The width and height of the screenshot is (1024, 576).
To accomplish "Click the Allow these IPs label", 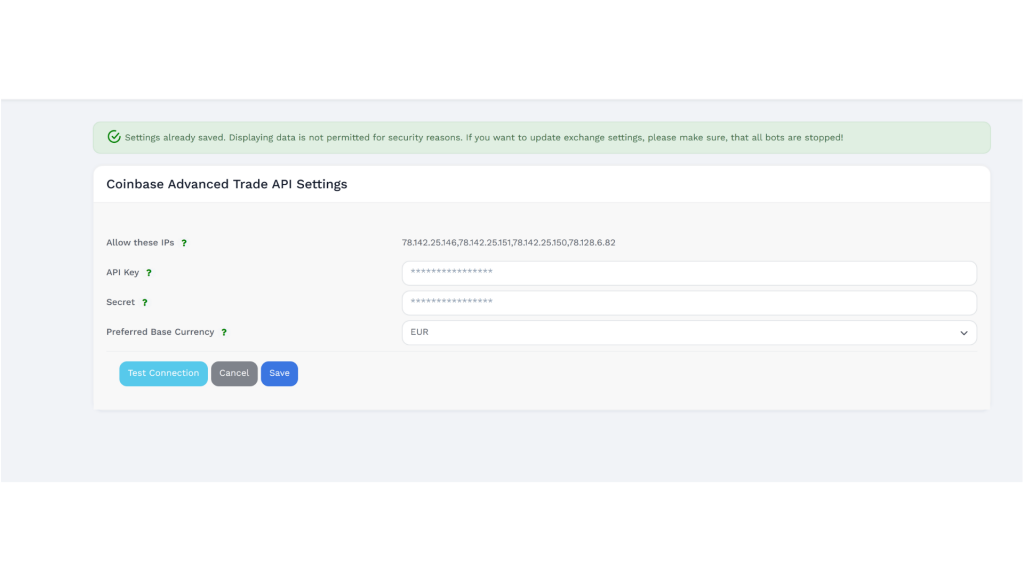I will click(140, 242).
